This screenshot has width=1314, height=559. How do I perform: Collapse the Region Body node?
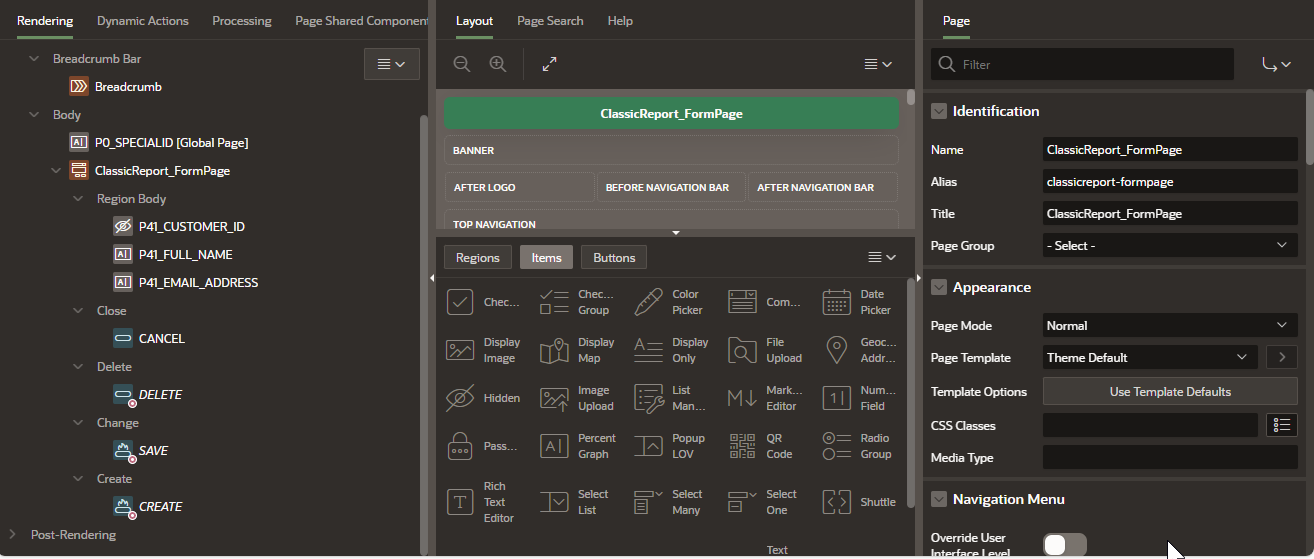tap(79, 199)
